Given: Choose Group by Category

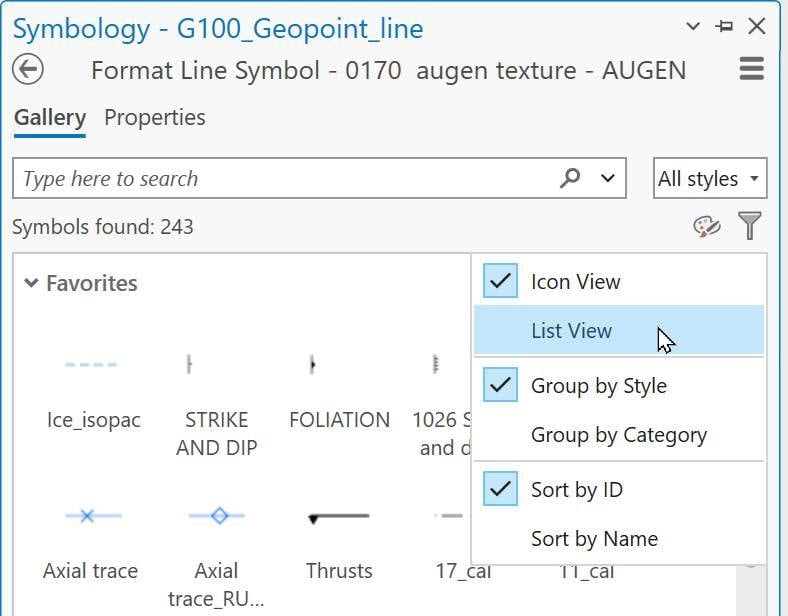Looking at the screenshot, I should [619, 435].
